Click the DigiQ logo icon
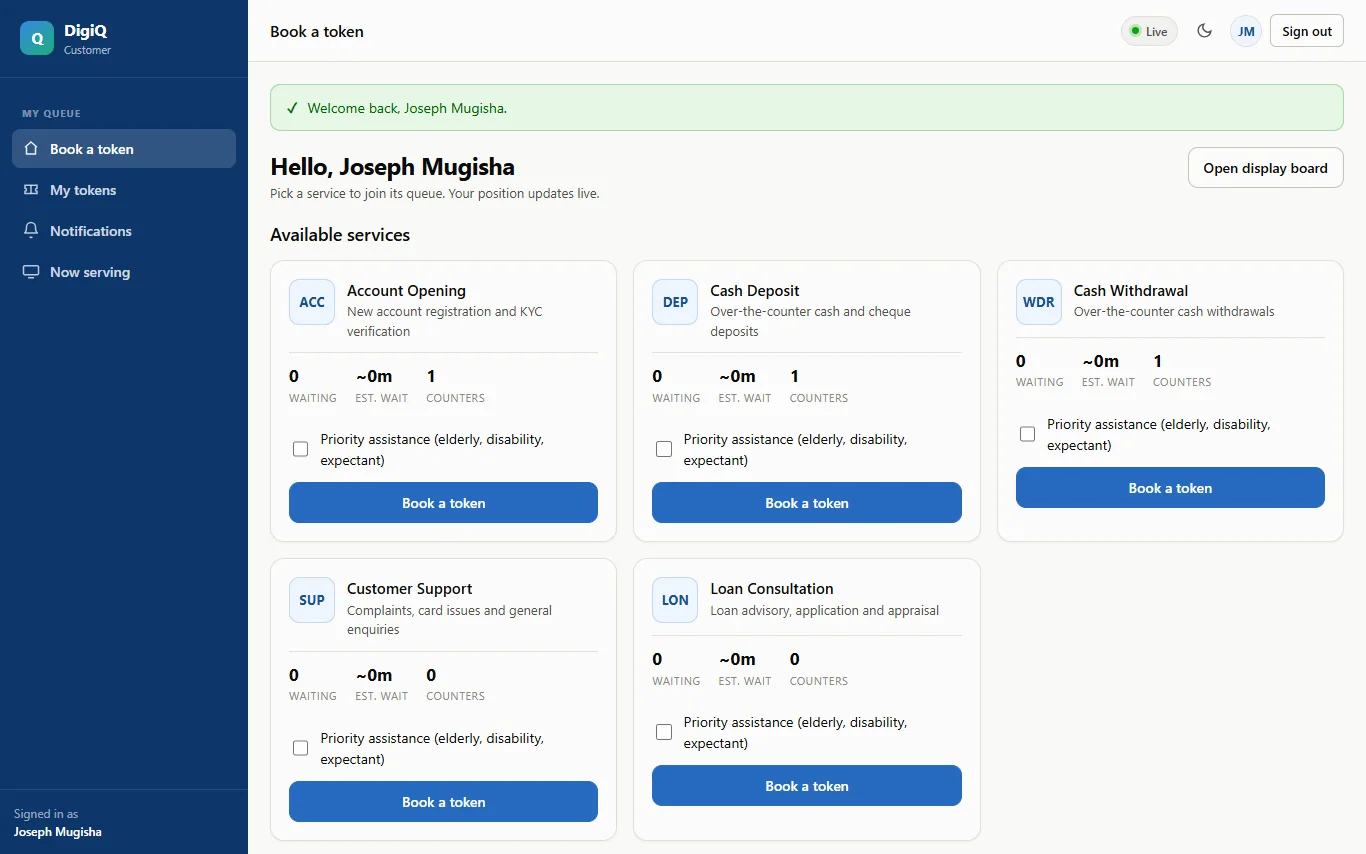 coord(37,38)
